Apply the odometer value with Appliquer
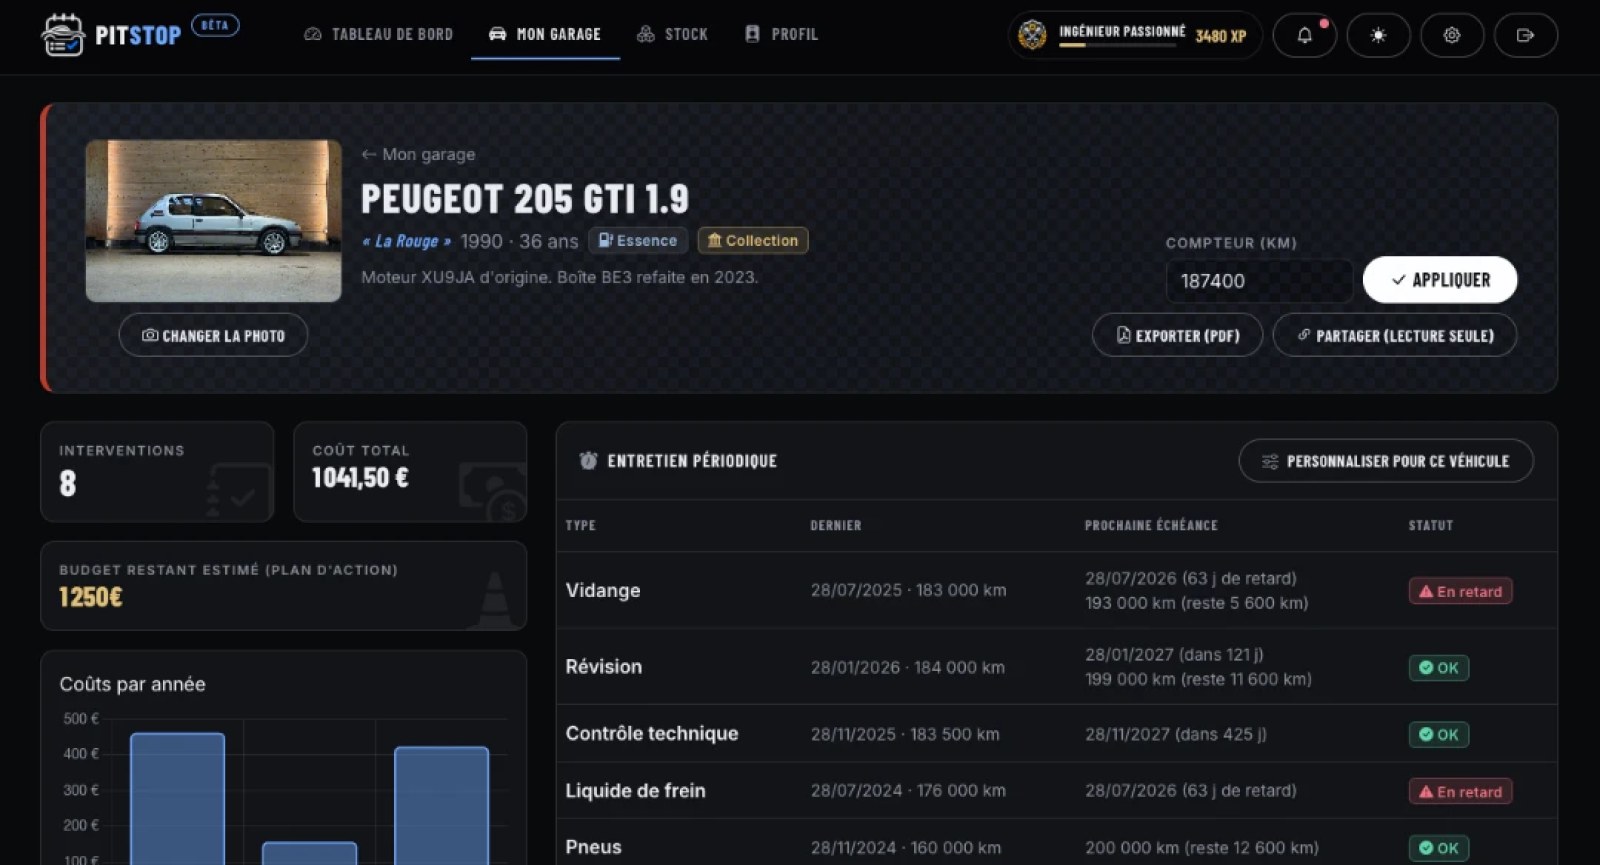Image resolution: width=1600 pixels, height=865 pixels. [x=1440, y=280]
